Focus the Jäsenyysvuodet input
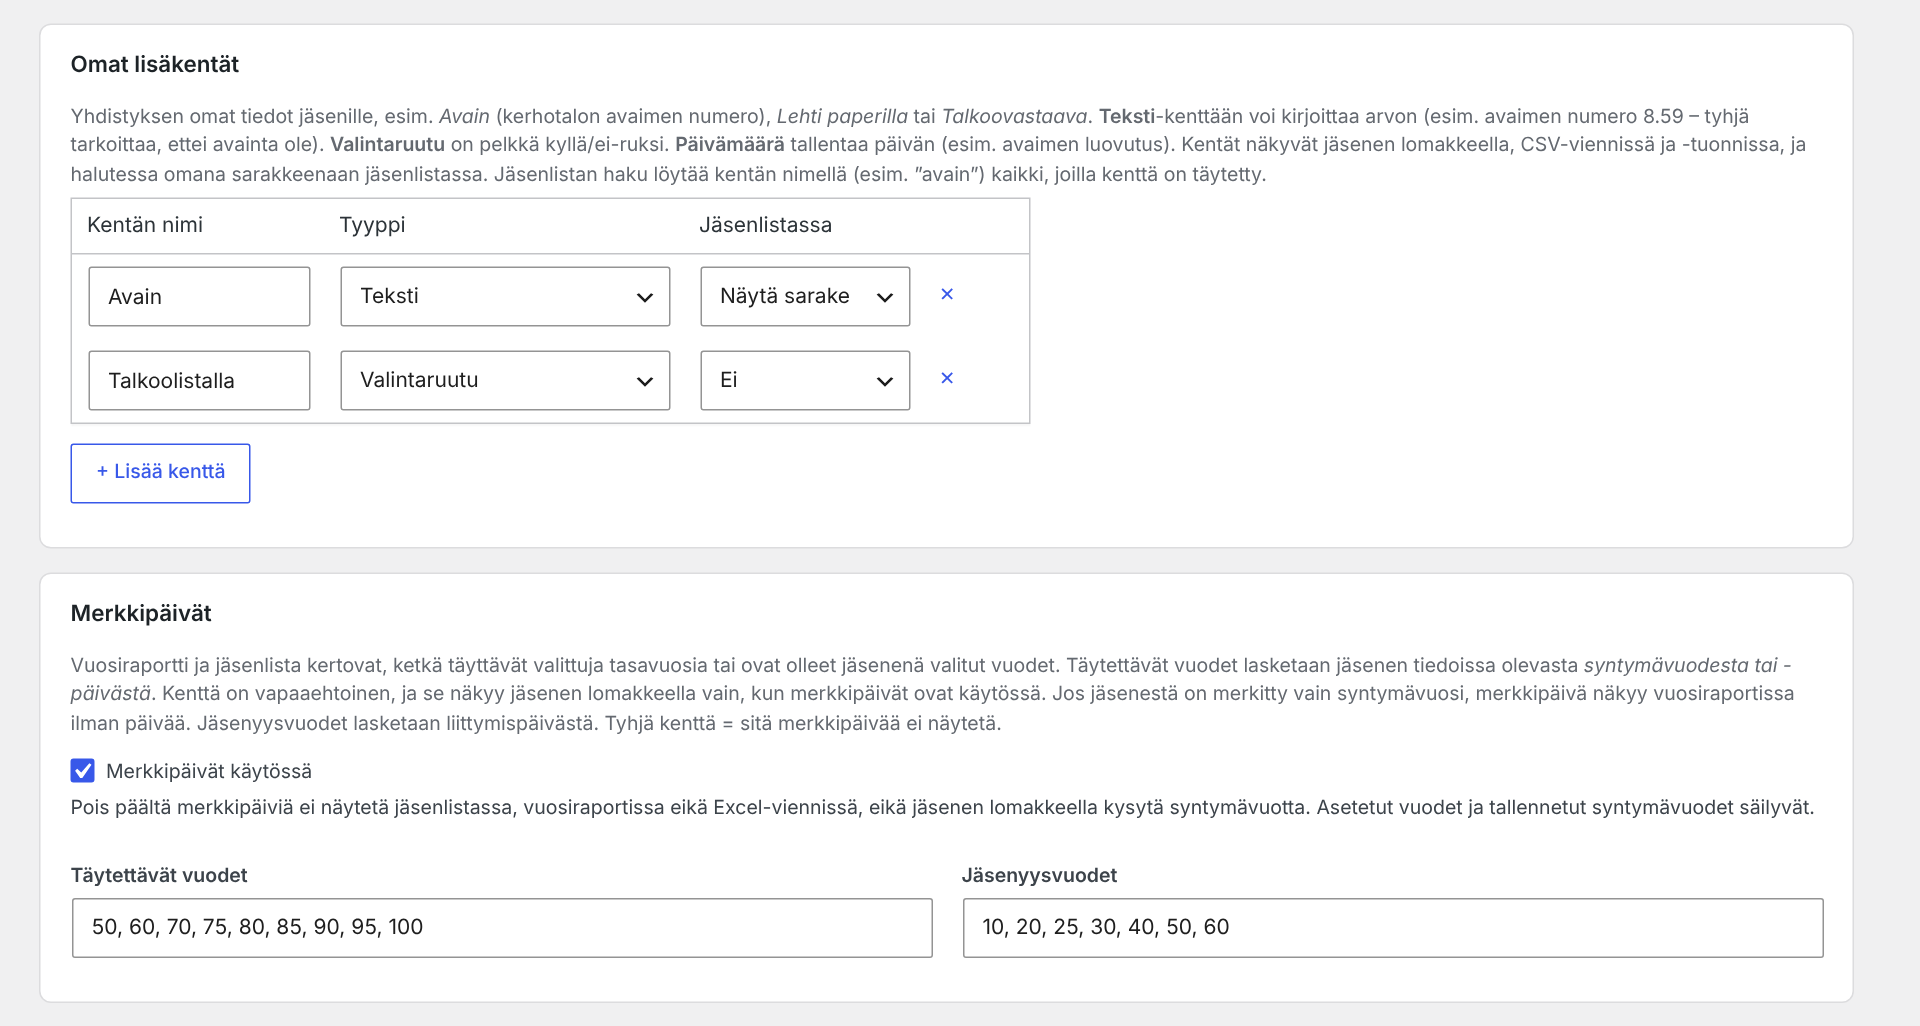The height and width of the screenshot is (1026, 1920). pos(1393,928)
